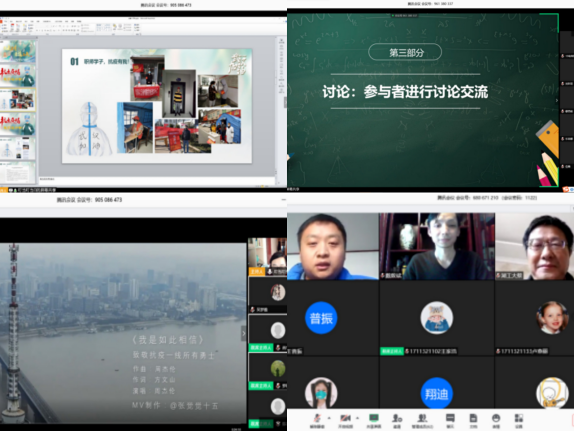Open the video options arrow beside the camera
This screenshot has width=575, height=431.
pyautogui.click(x=357, y=418)
